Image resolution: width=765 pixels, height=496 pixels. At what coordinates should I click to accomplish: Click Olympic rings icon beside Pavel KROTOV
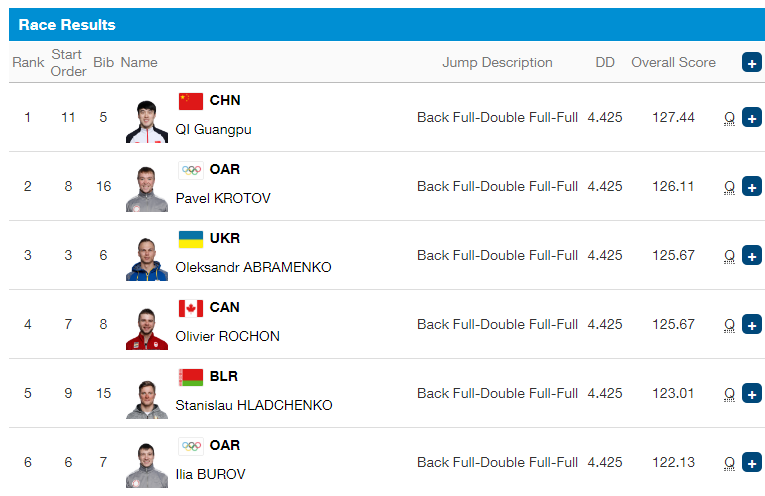pyautogui.click(x=191, y=170)
